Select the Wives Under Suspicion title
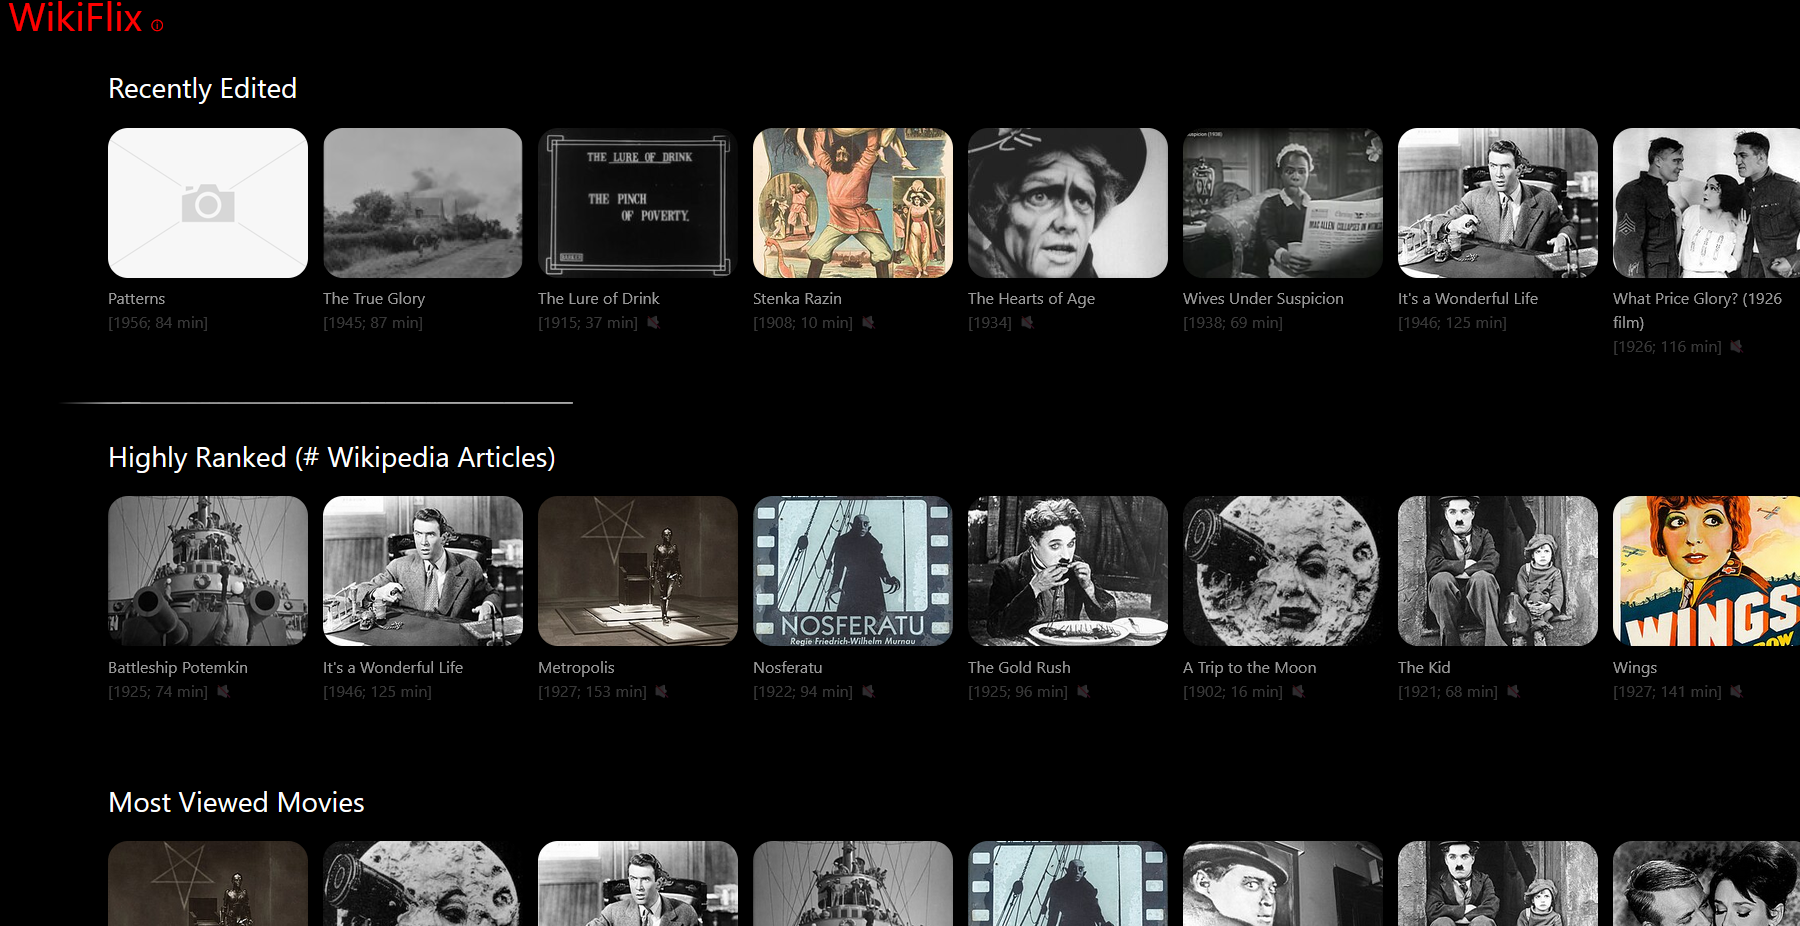 [1263, 298]
